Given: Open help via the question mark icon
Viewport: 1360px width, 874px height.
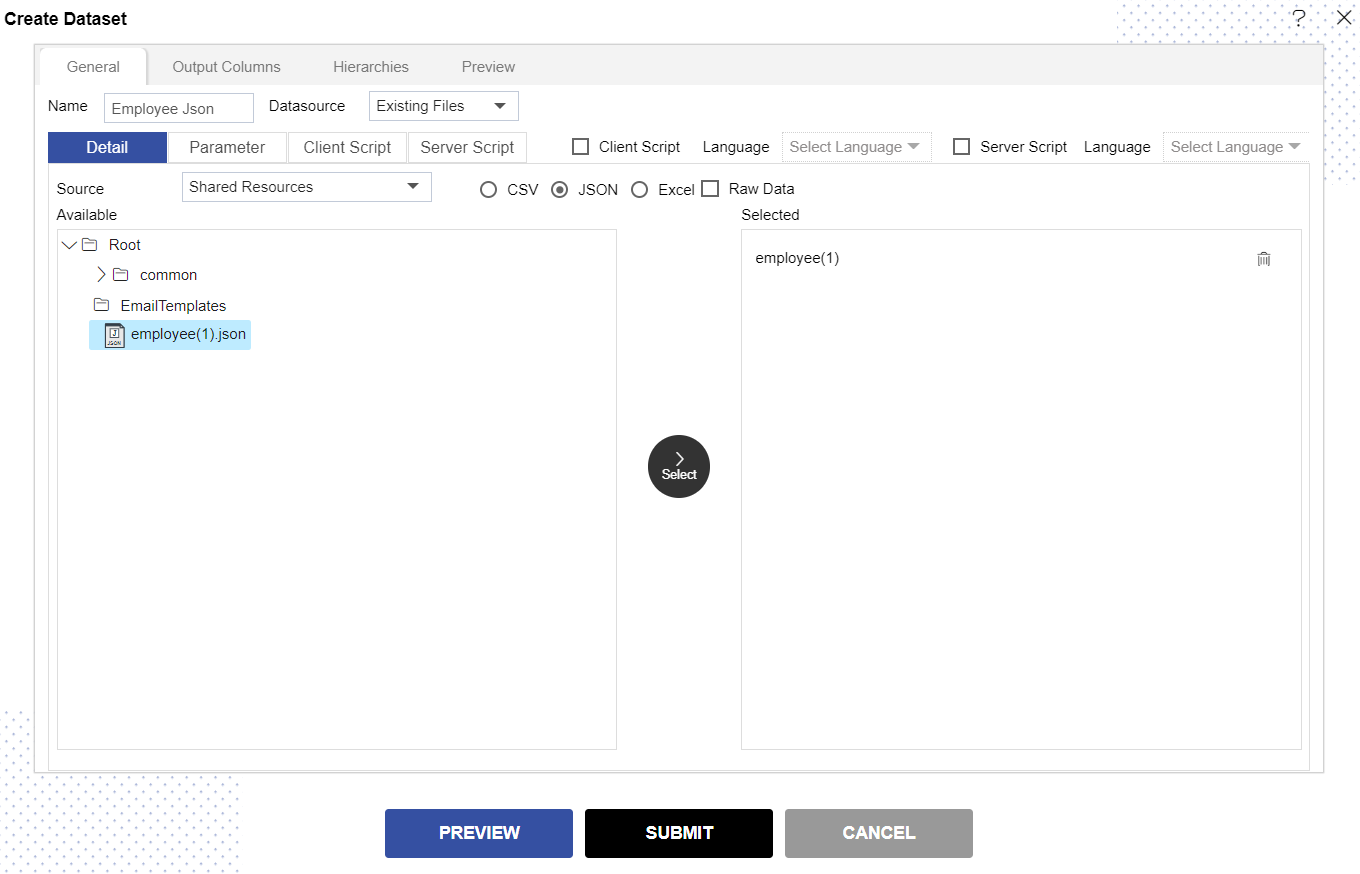Looking at the screenshot, I should tap(1299, 18).
